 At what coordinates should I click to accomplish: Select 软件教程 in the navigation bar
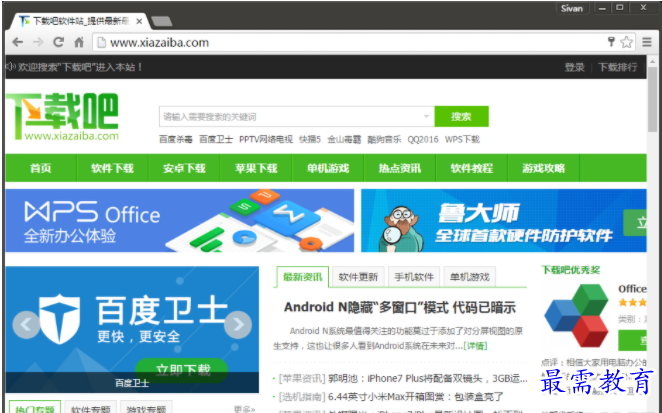(x=472, y=168)
